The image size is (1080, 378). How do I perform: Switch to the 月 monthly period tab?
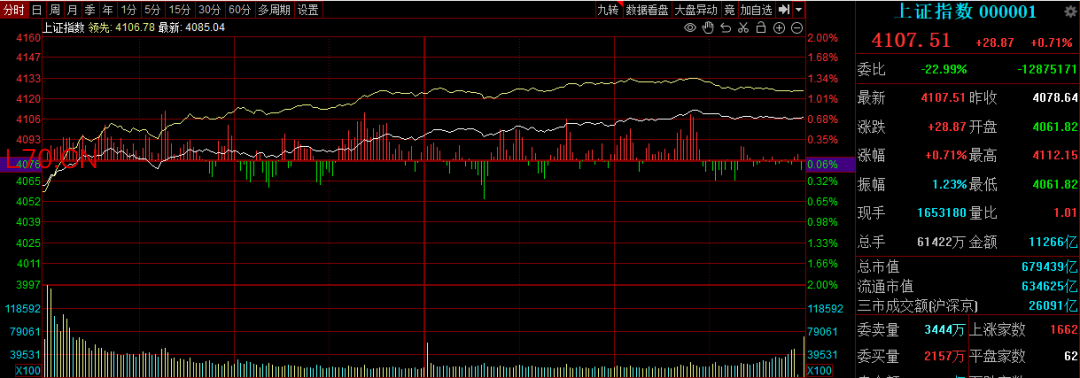coord(72,10)
